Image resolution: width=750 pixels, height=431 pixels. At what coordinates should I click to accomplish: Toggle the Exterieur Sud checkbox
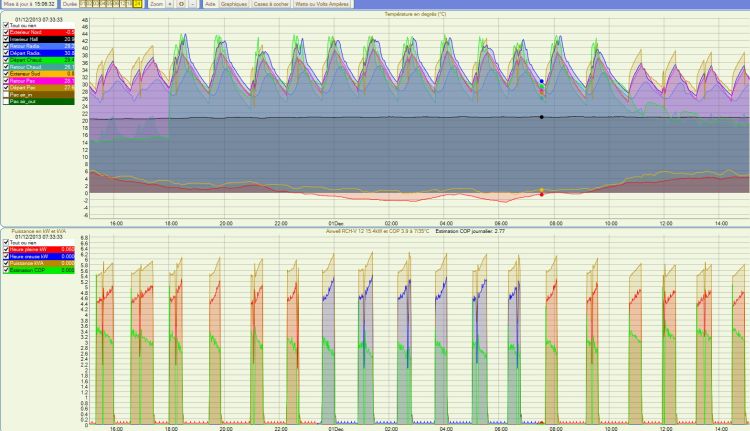5,74
